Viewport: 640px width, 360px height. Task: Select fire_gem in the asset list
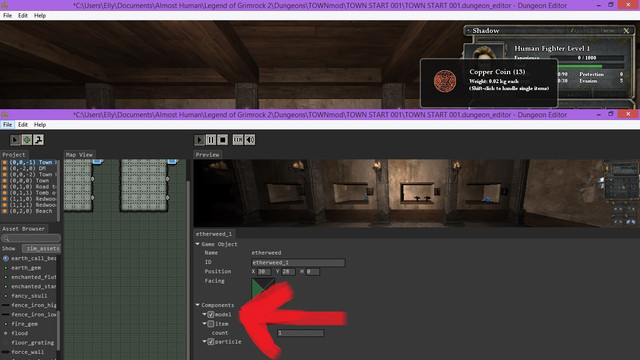24,324
